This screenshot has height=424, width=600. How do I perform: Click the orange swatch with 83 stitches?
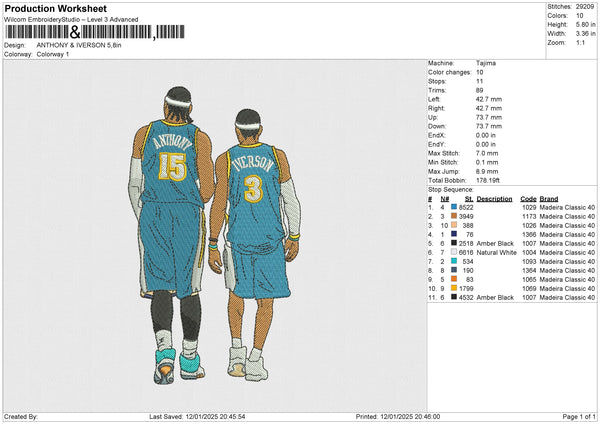454,279
